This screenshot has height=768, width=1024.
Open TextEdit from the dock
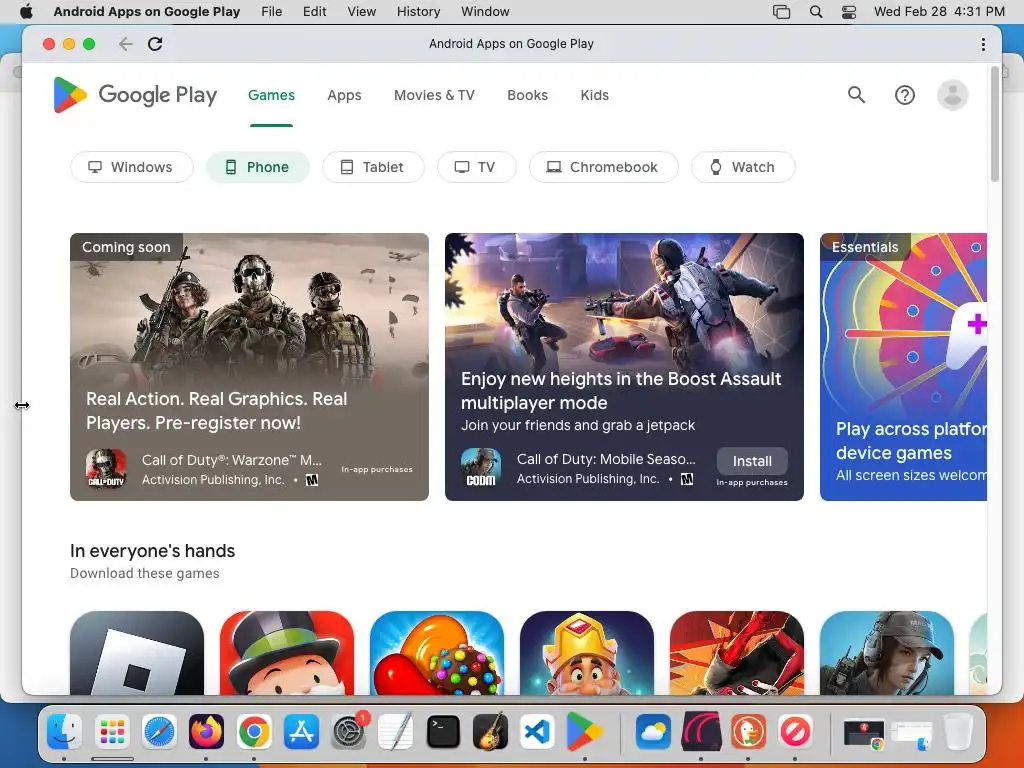point(396,731)
